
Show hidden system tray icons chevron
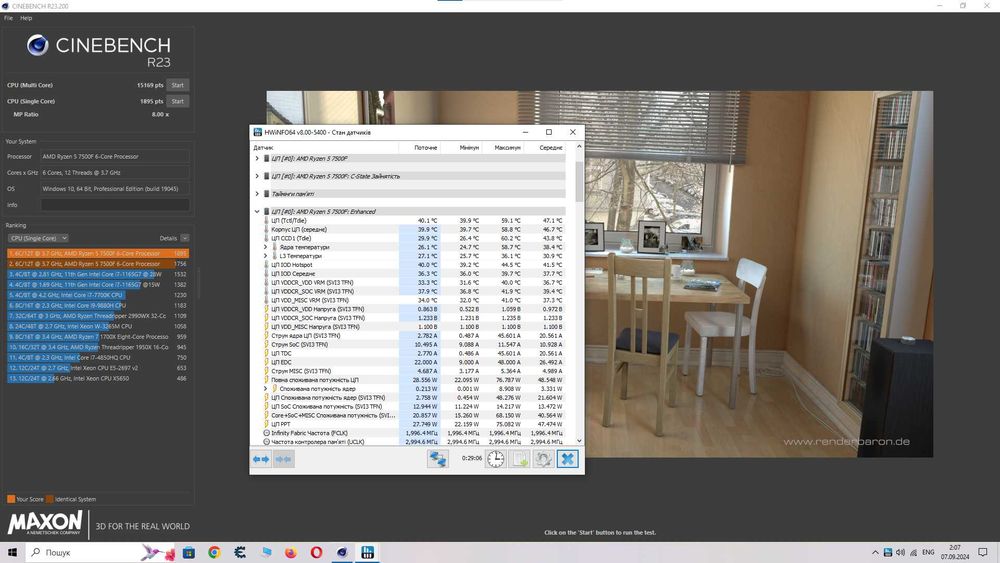[875, 553]
